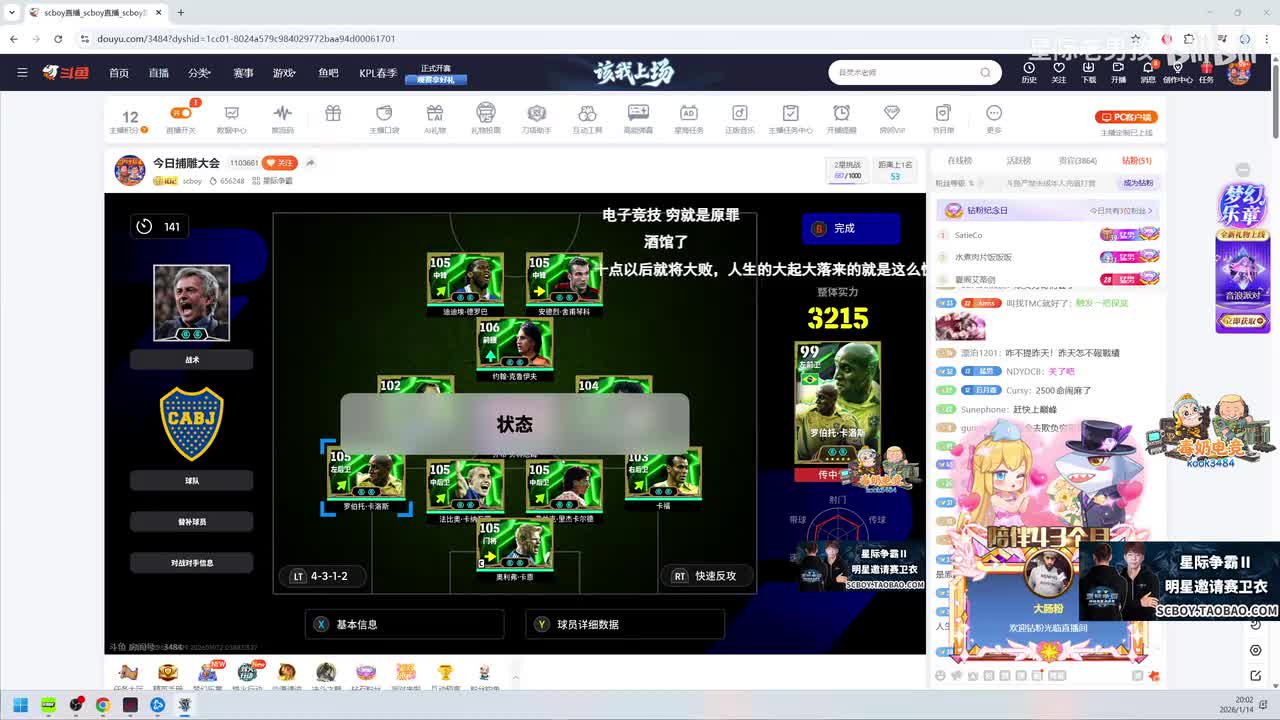This screenshot has height=720, width=1280.
Task: Click the 4-3-1-2 formation selector
Action: [x=321, y=576]
